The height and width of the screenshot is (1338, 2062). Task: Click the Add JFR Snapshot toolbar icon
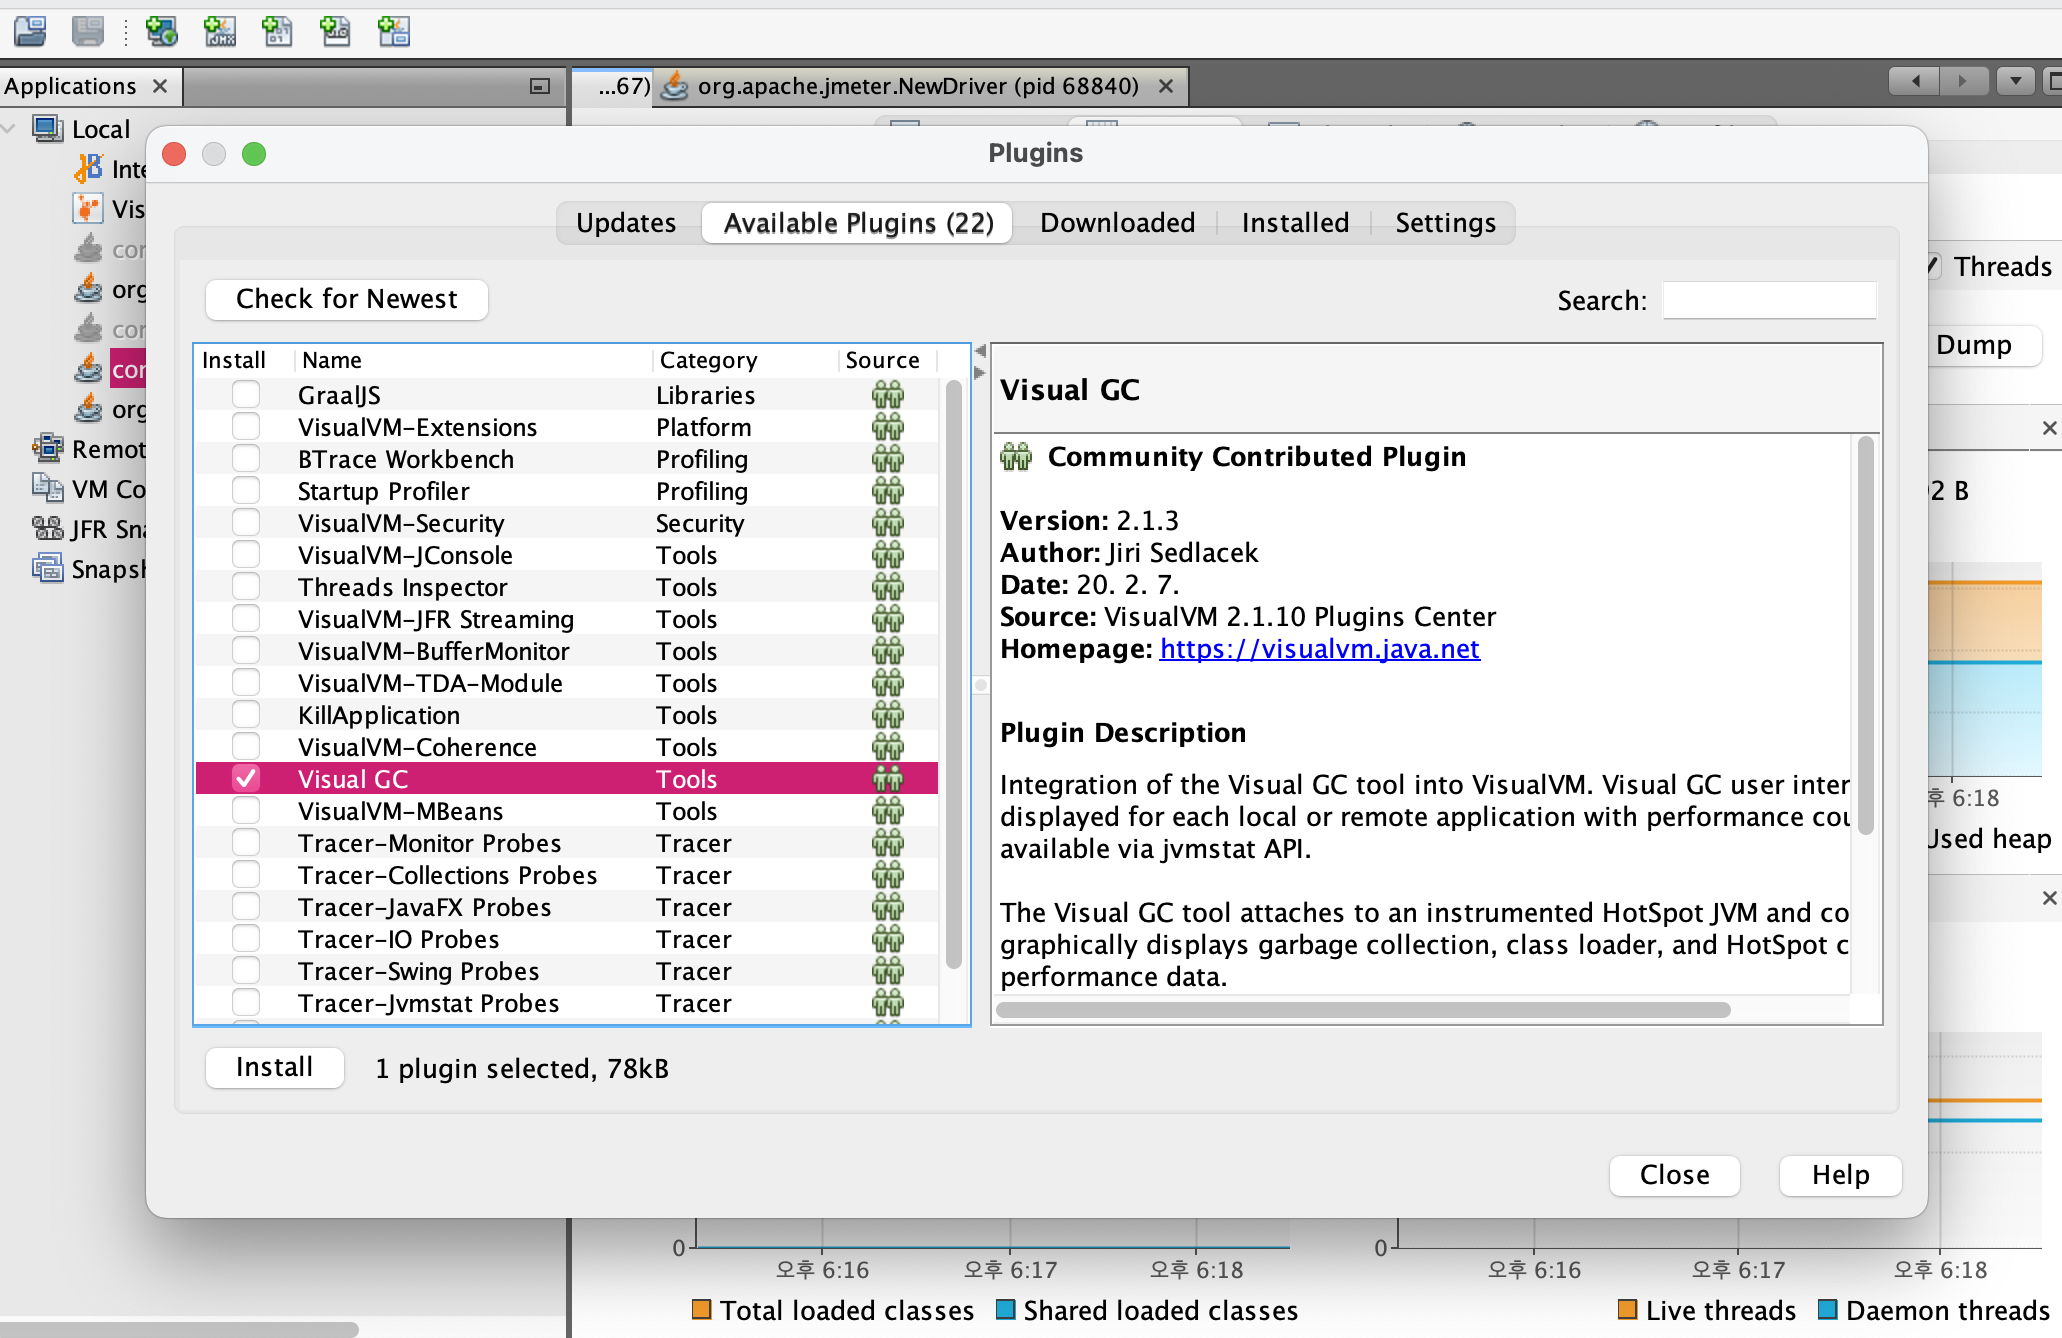click(335, 32)
